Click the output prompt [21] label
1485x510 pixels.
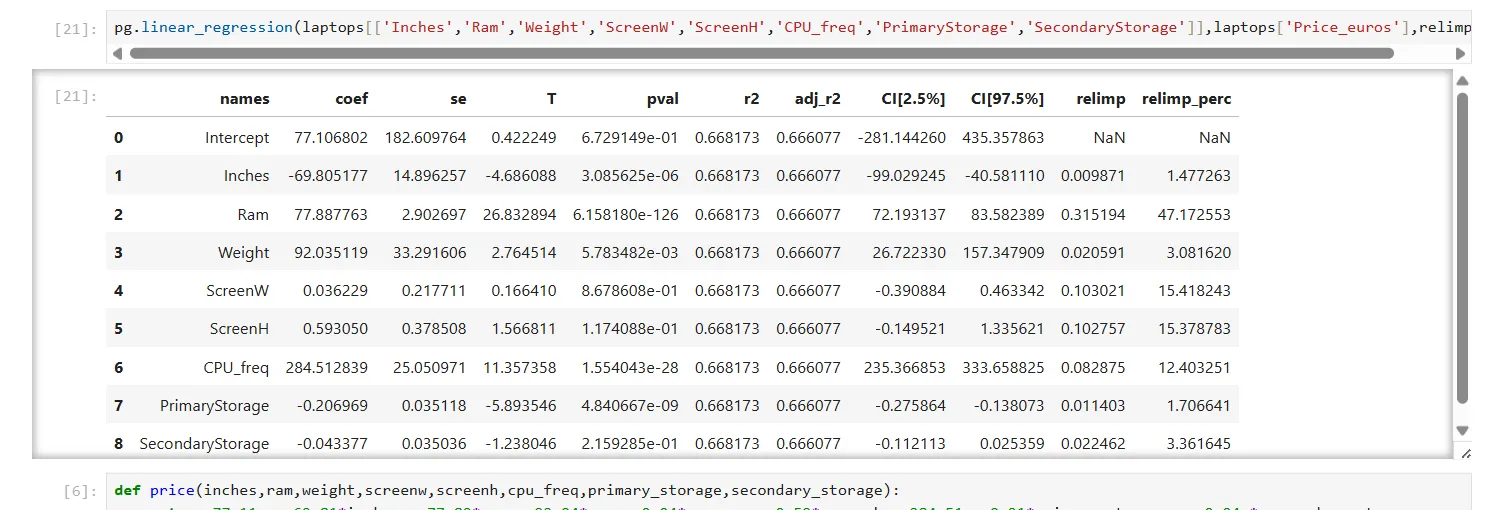point(75,96)
